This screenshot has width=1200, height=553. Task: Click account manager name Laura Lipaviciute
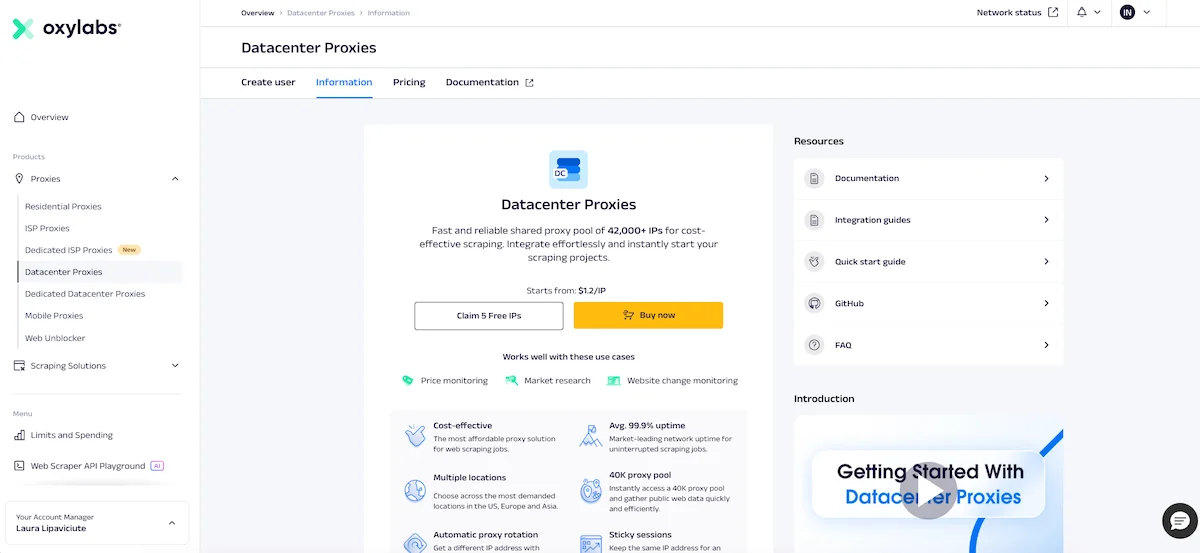[51, 529]
